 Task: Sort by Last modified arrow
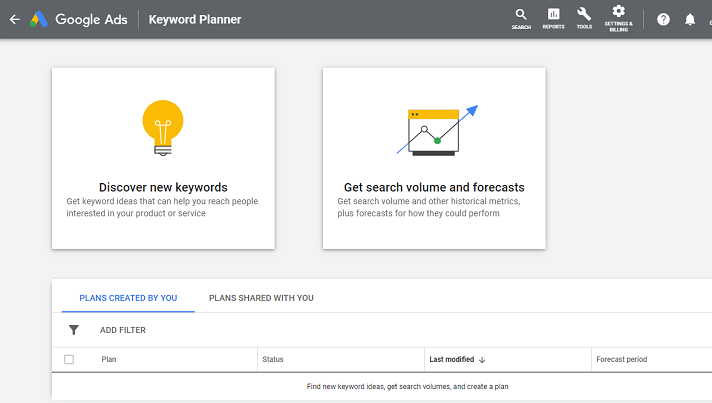point(482,359)
